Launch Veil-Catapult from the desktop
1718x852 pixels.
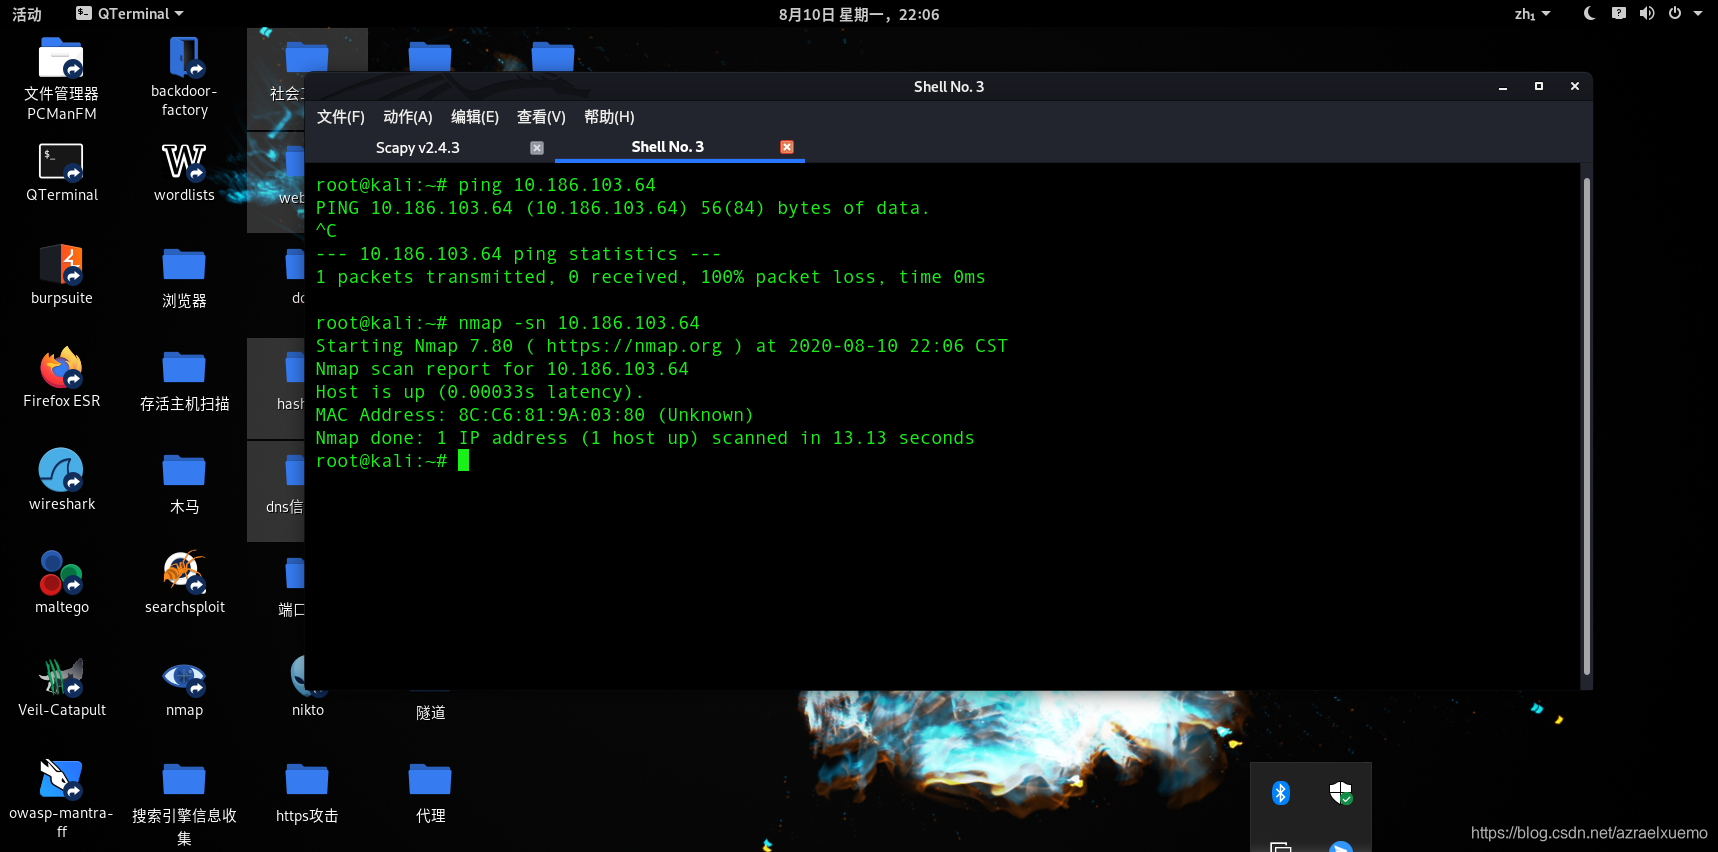coord(61,687)
